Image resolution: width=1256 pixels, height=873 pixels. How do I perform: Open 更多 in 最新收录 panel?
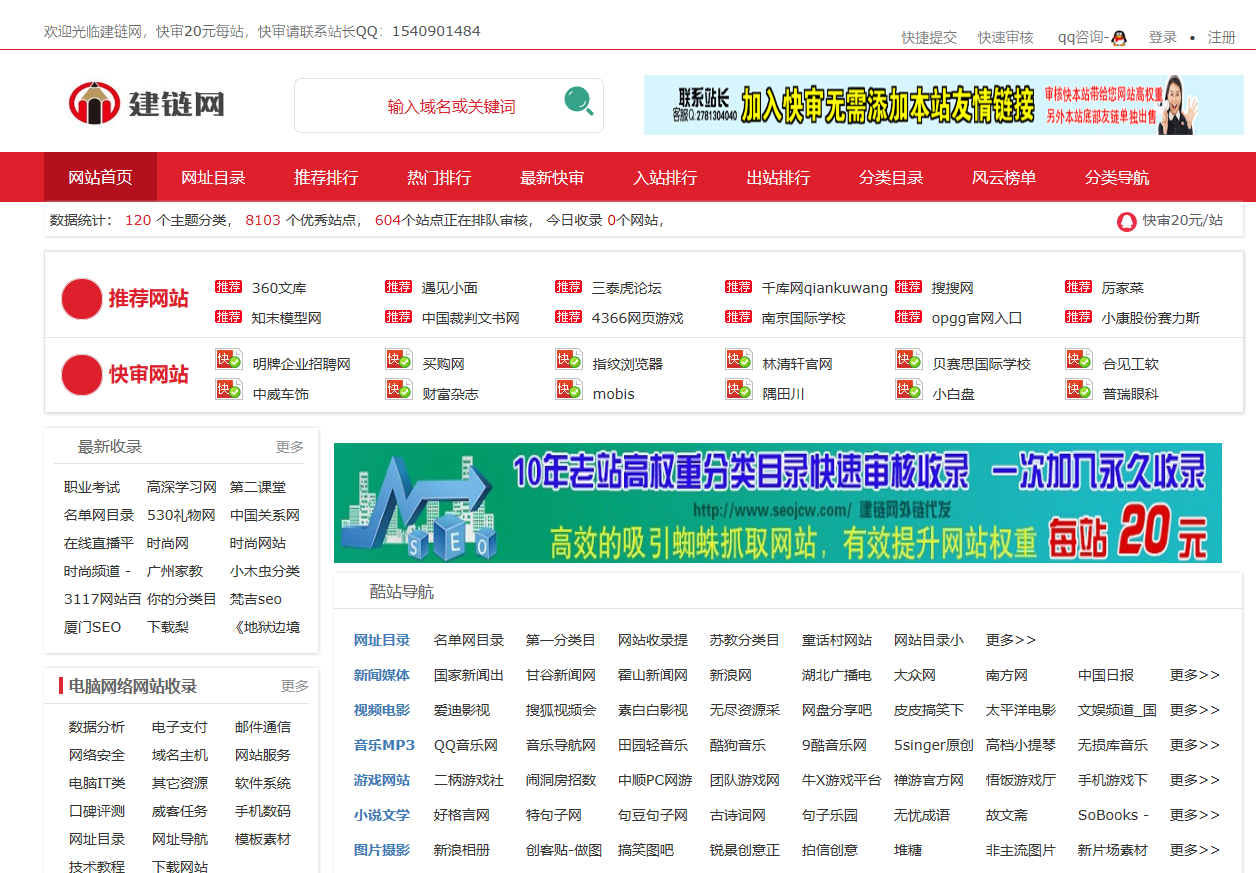290,447
